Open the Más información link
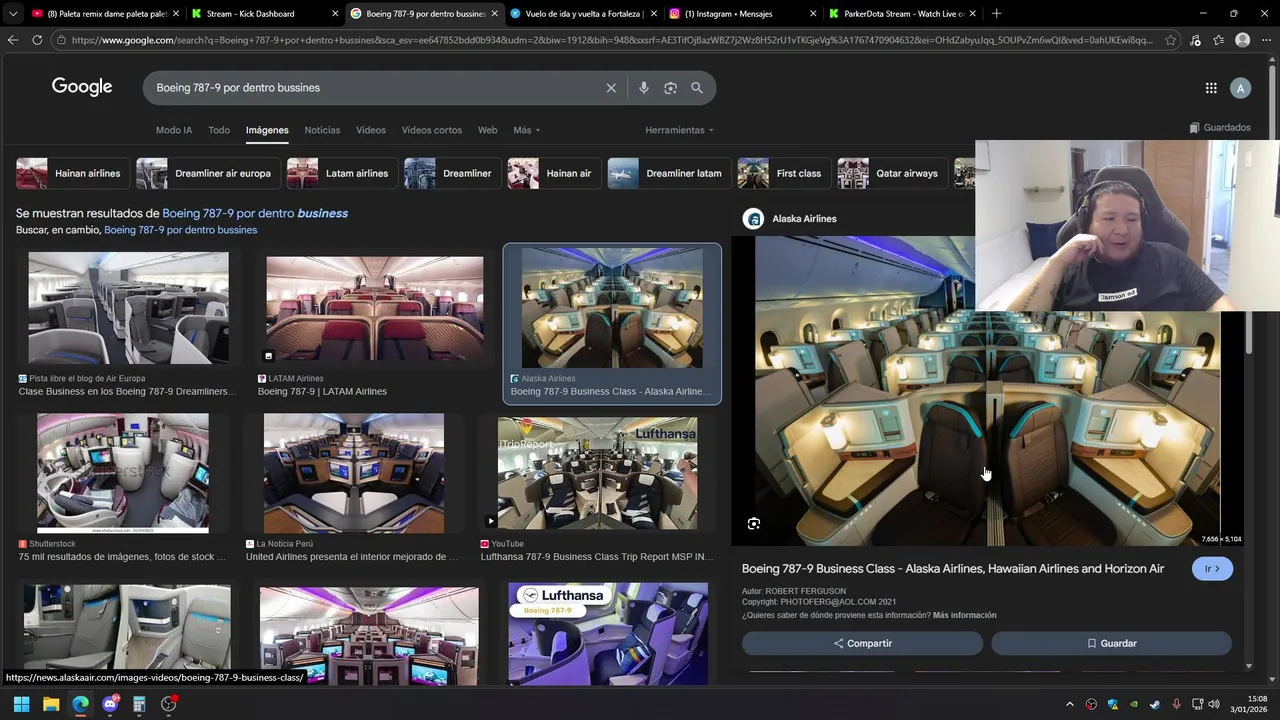 (x=964, y=615)
